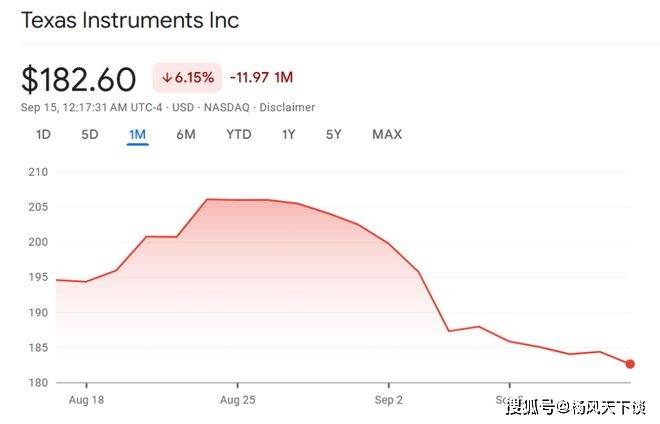Click the 210 price axis label
This screenshot has width=660, height=424.
tap(38, 172)
